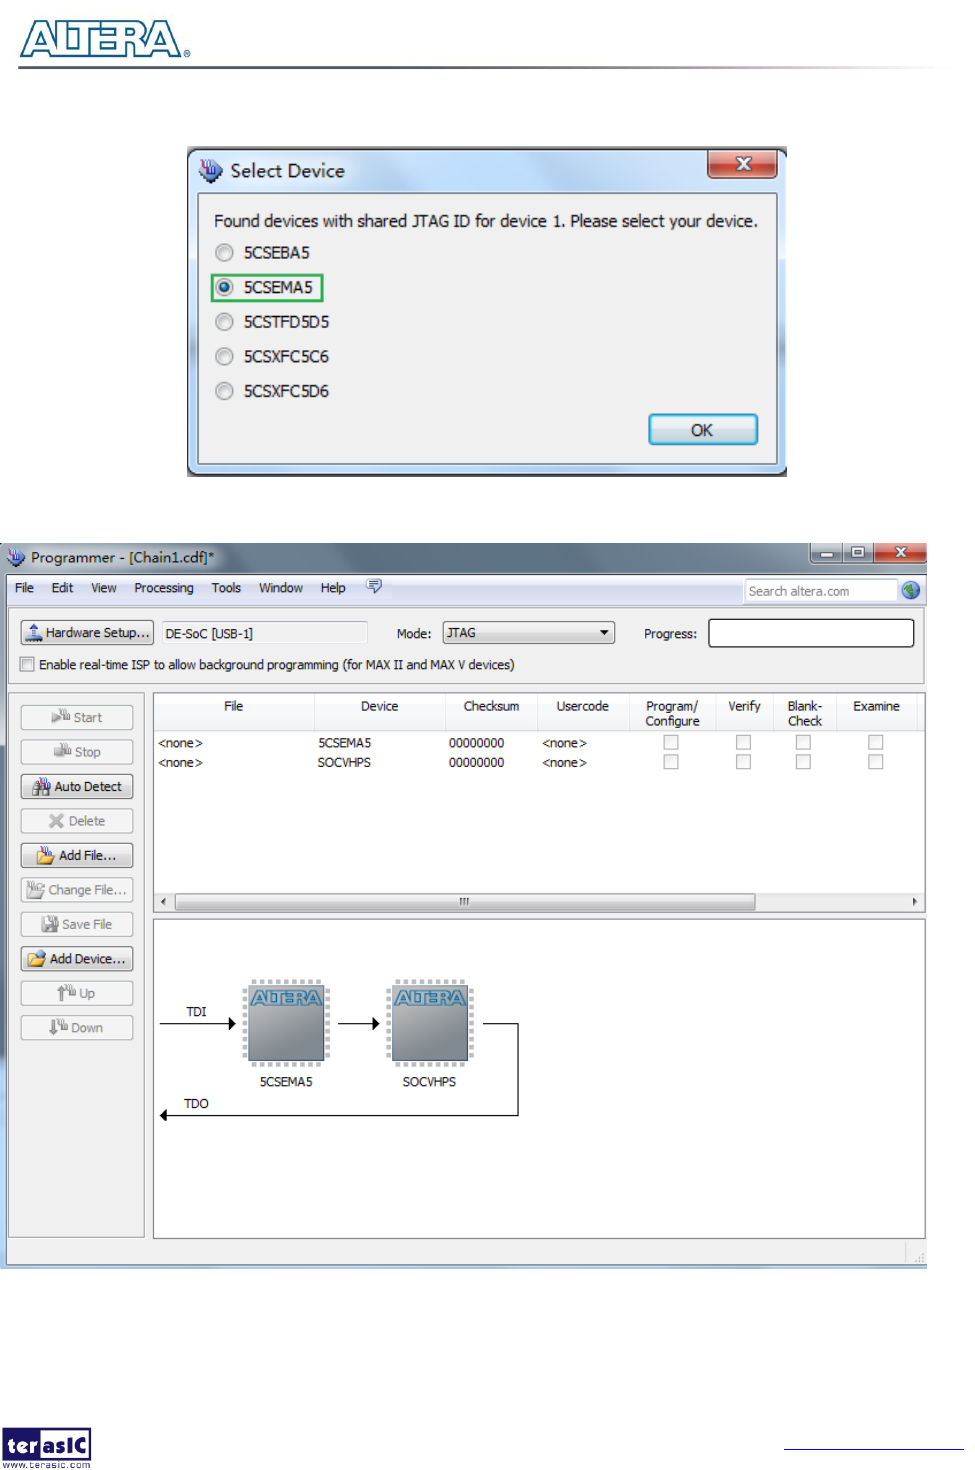Pick the 5CSXFC5C6 device radio
This screenshot has height=1470, width=975.
point(225,357)
